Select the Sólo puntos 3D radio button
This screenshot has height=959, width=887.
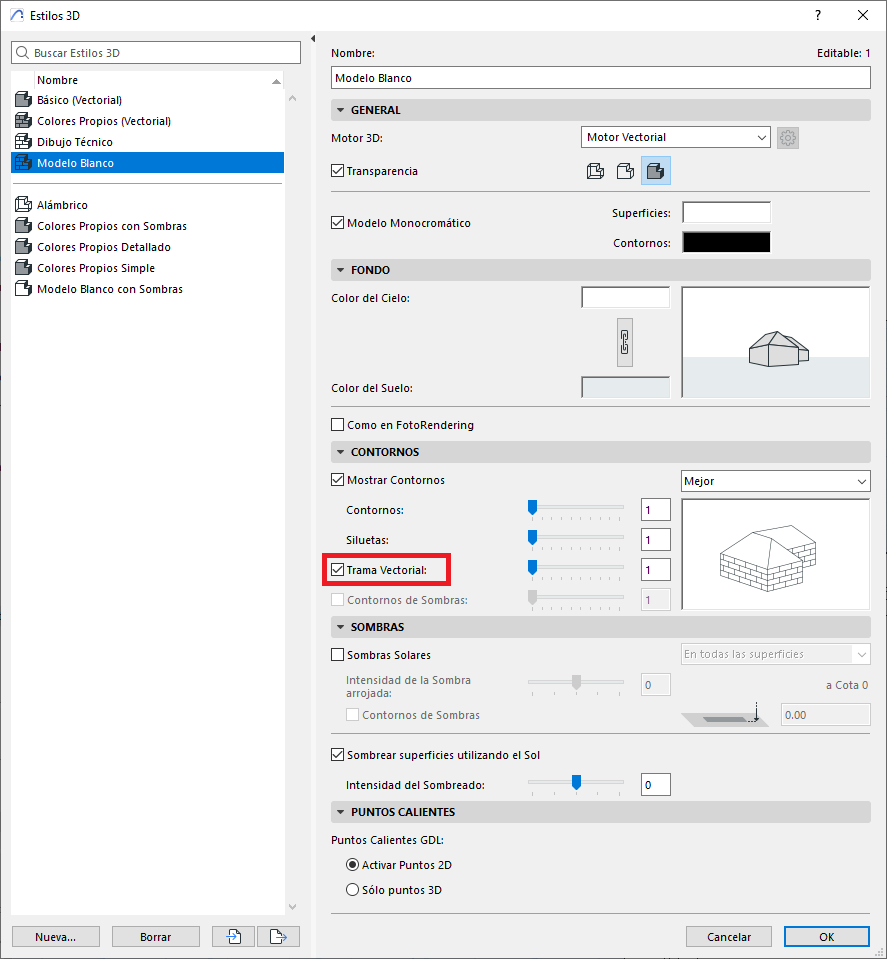(x=352, y=890)
